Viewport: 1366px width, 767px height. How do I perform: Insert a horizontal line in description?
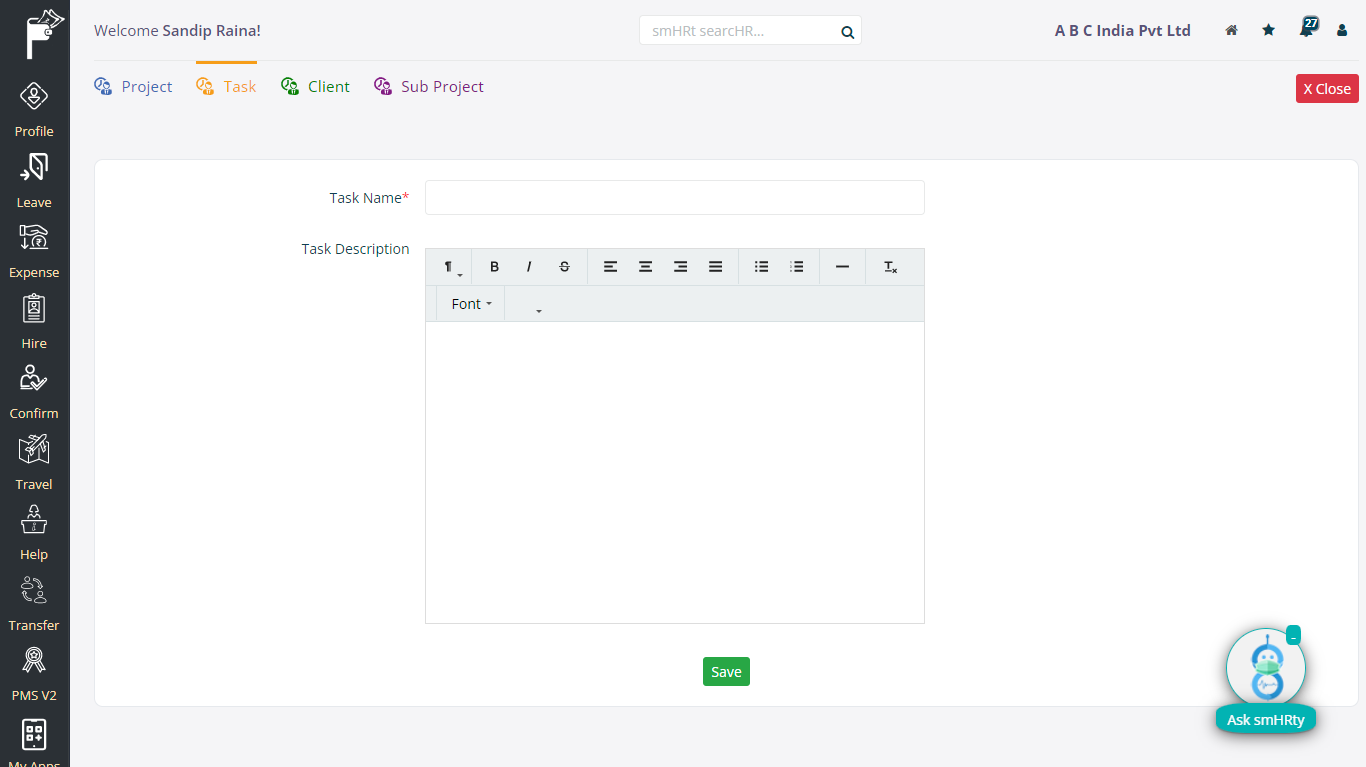point(842,267)
